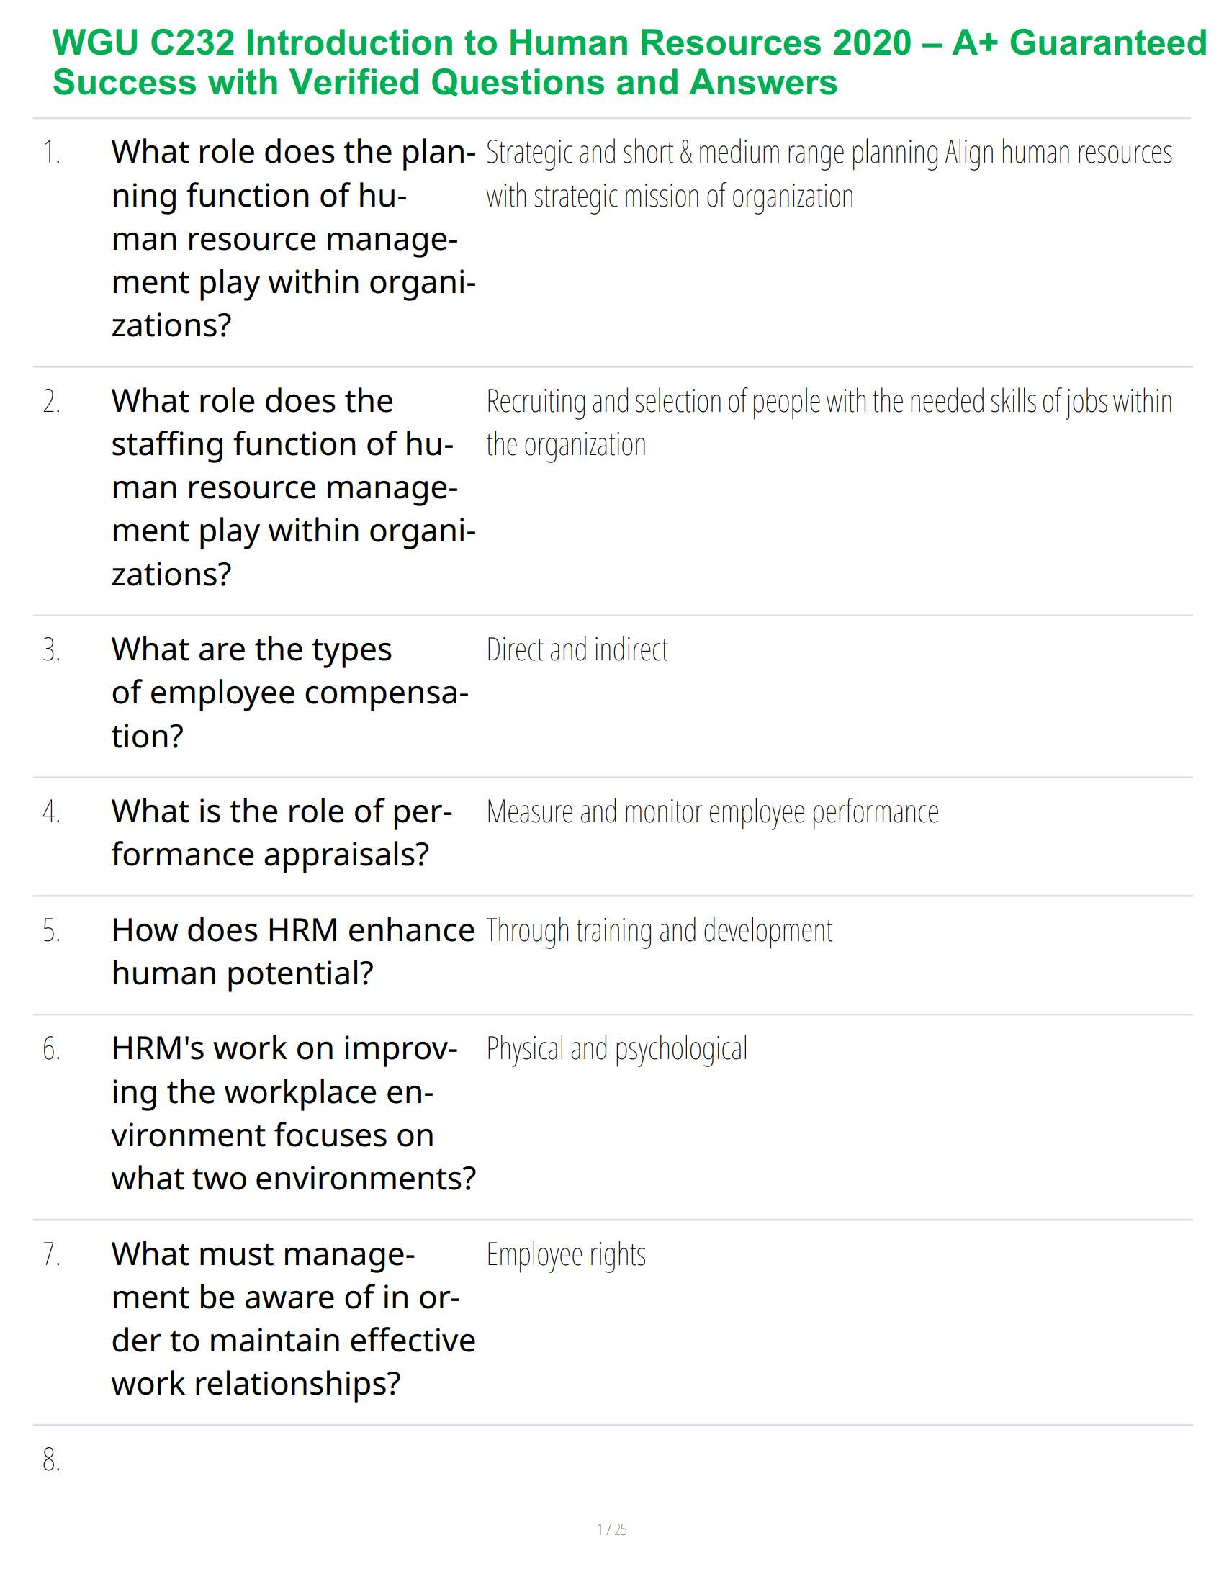Click the row number 7
The height and width of the screenshot is (1584, 1224).
pos(51,1254)
